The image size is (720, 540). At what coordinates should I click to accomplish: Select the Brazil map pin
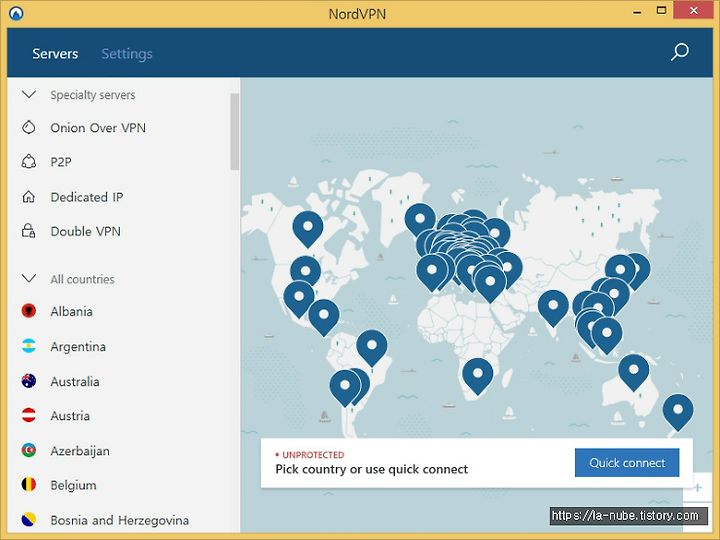pyautogui.click(x=372, y=348)
